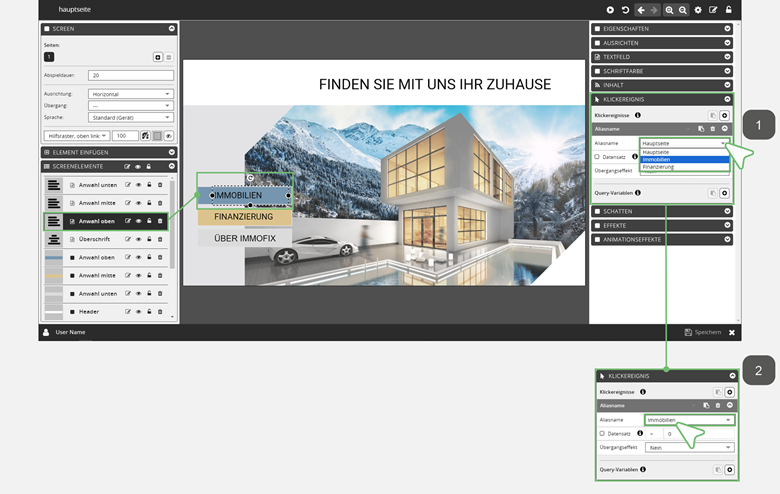Click the undo back arrow icon

tap(640, 9)
